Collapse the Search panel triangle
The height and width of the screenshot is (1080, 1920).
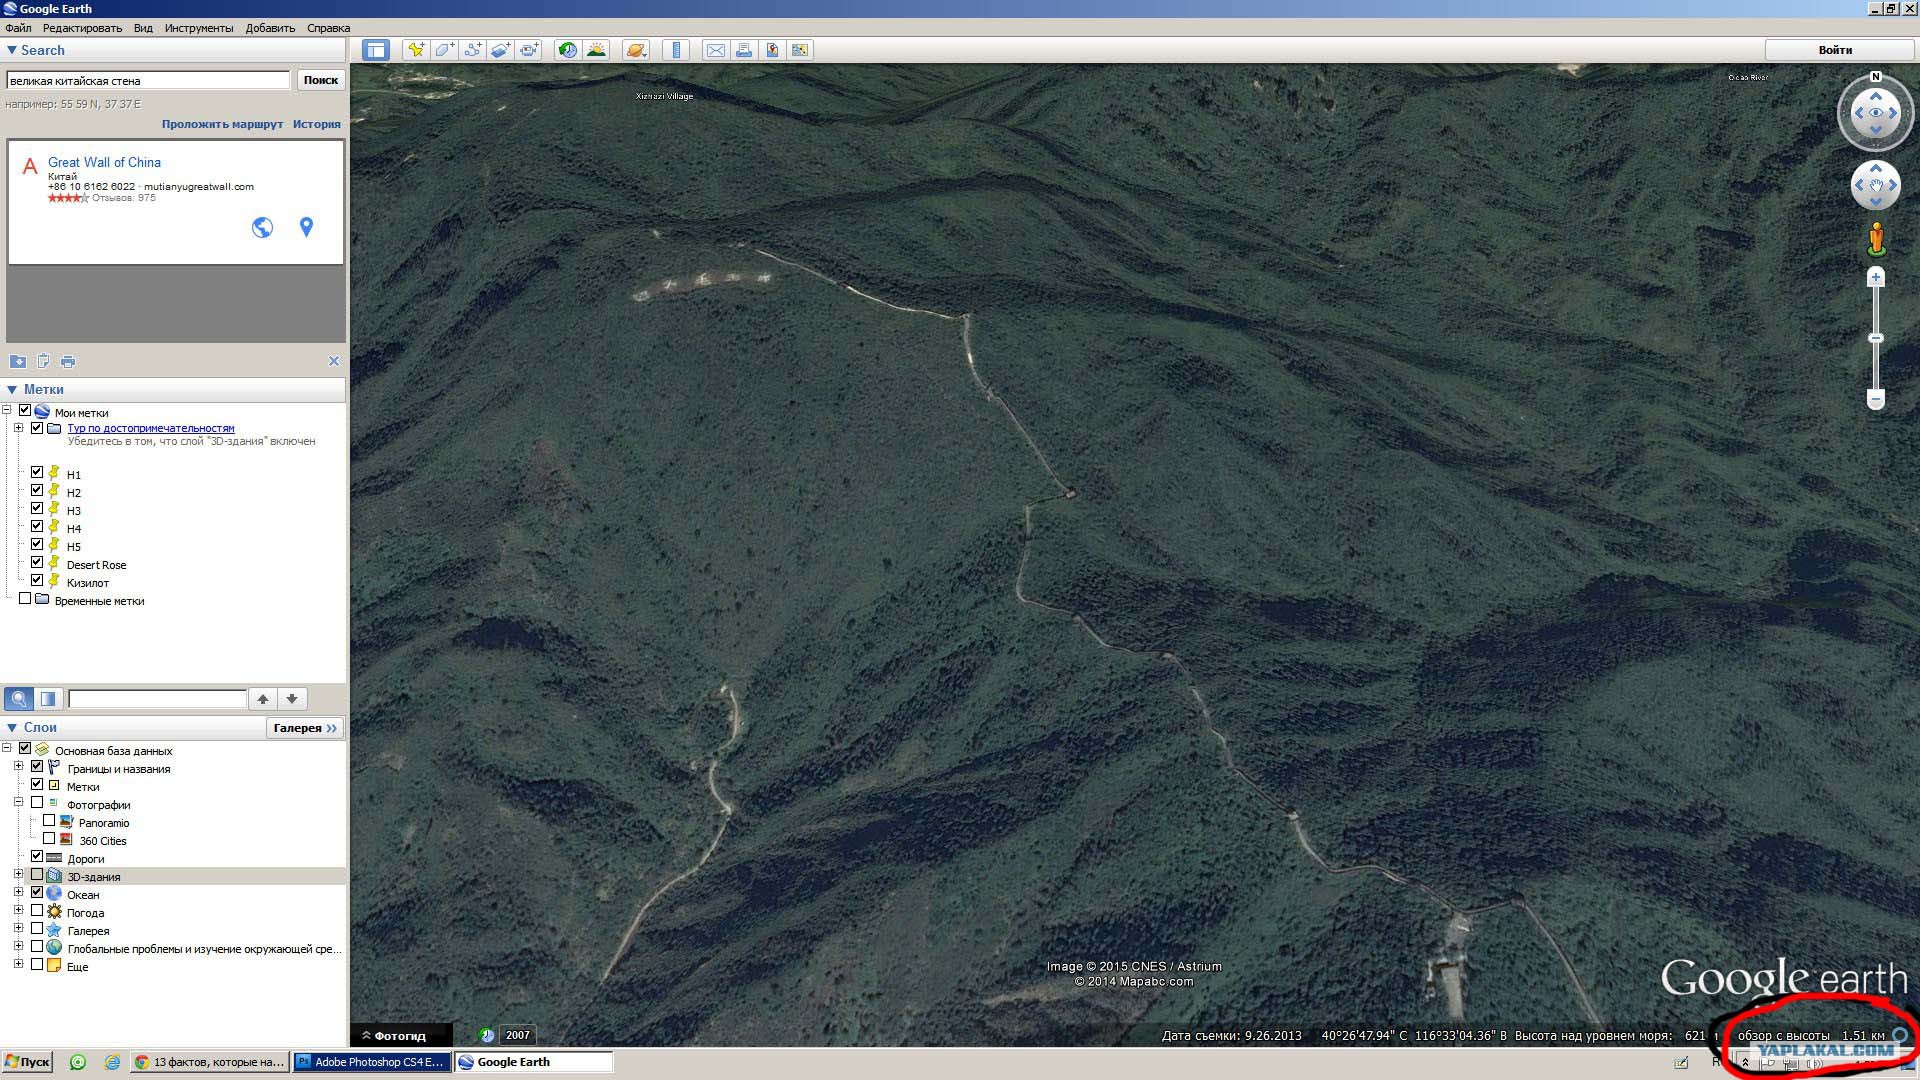12,50
